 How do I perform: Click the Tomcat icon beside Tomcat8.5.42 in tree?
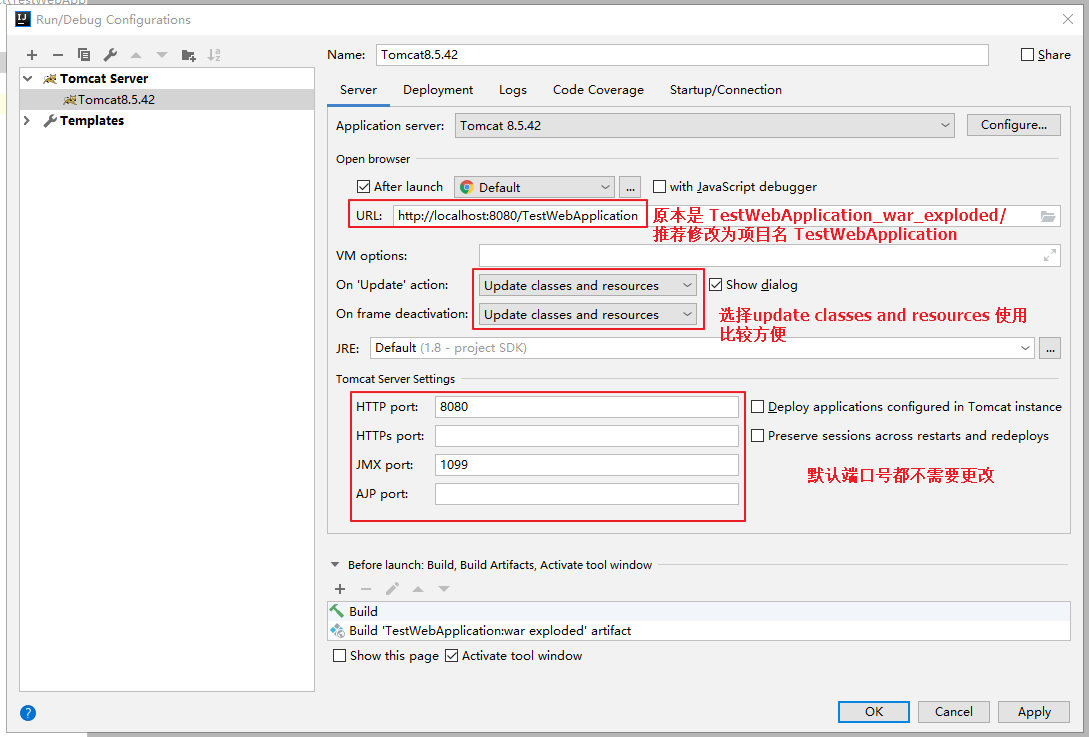[69, 100]
